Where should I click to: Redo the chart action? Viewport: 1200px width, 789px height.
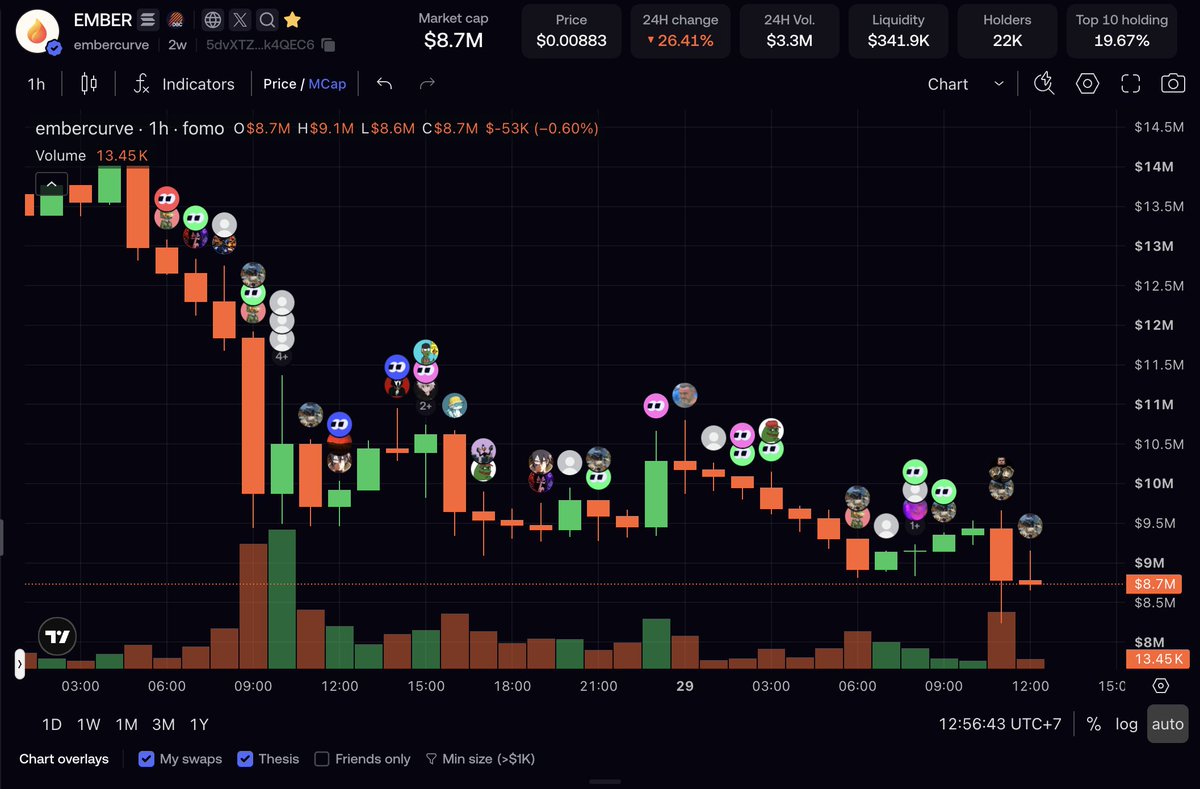pos(427,84)
